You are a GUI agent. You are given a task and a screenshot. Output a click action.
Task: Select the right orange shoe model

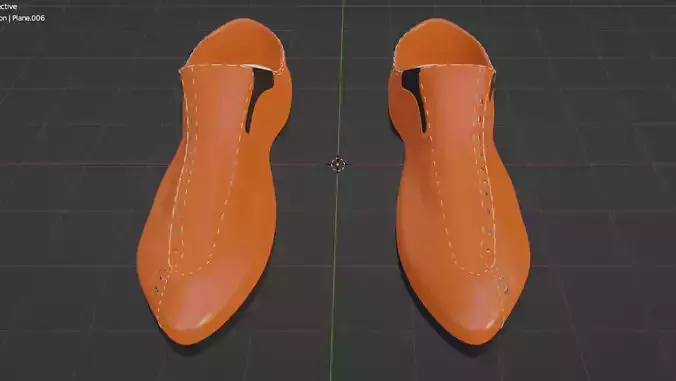tap(458, 181)
